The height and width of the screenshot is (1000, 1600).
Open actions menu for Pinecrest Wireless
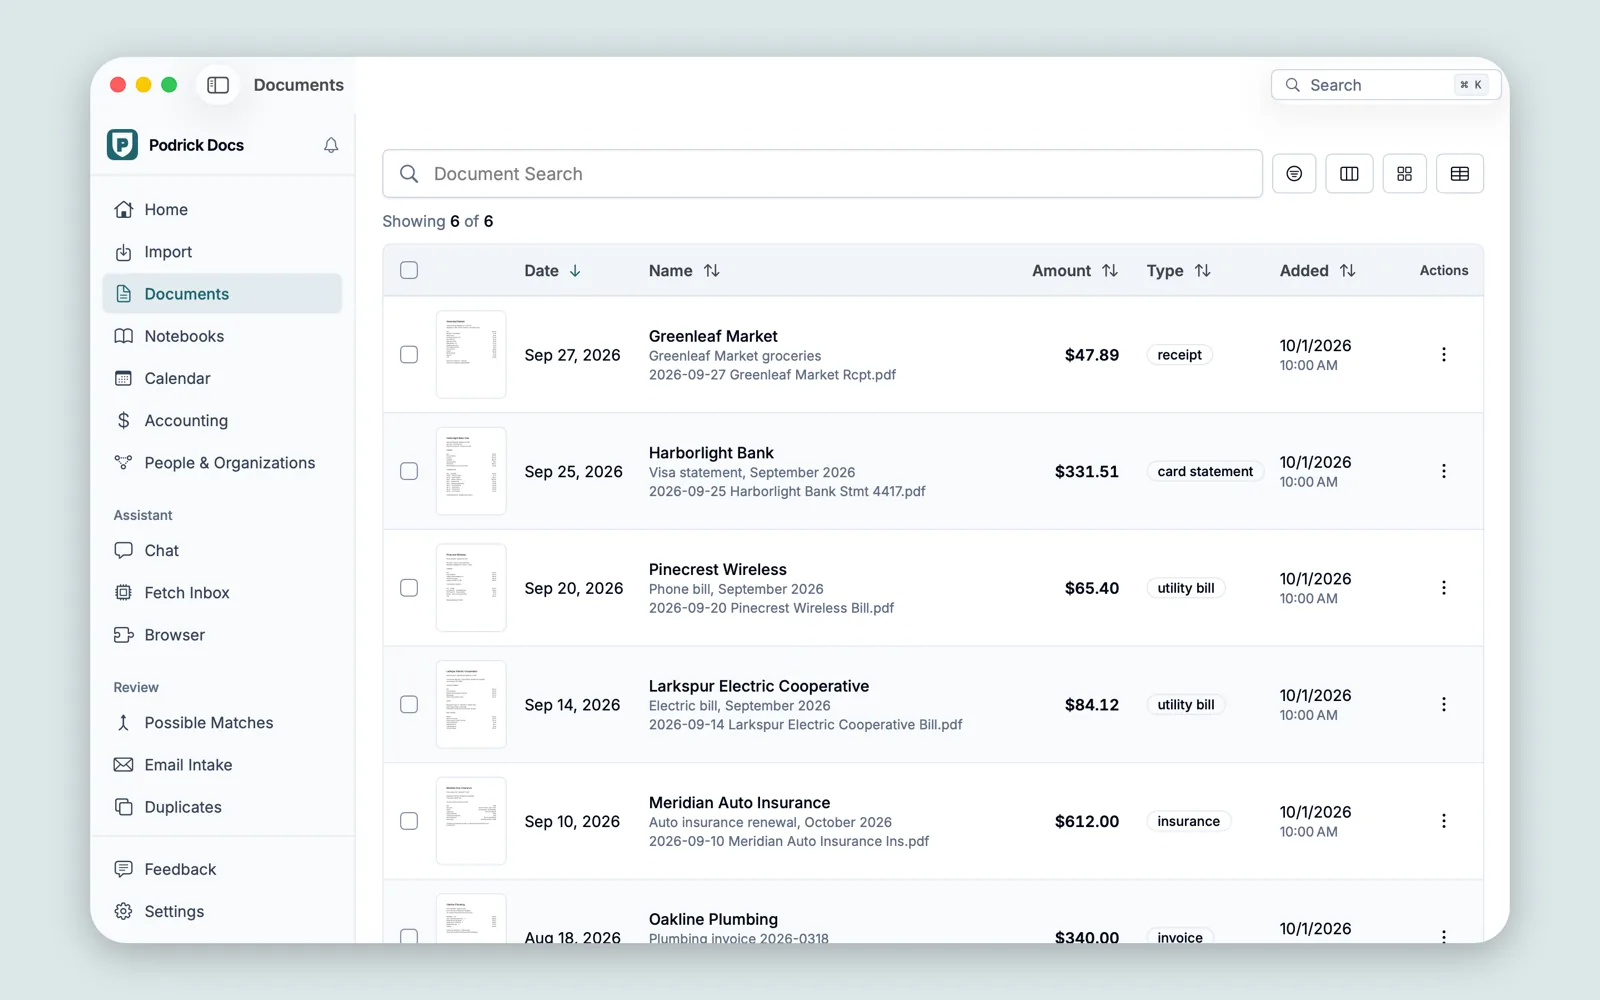[x=1444, y=588]
